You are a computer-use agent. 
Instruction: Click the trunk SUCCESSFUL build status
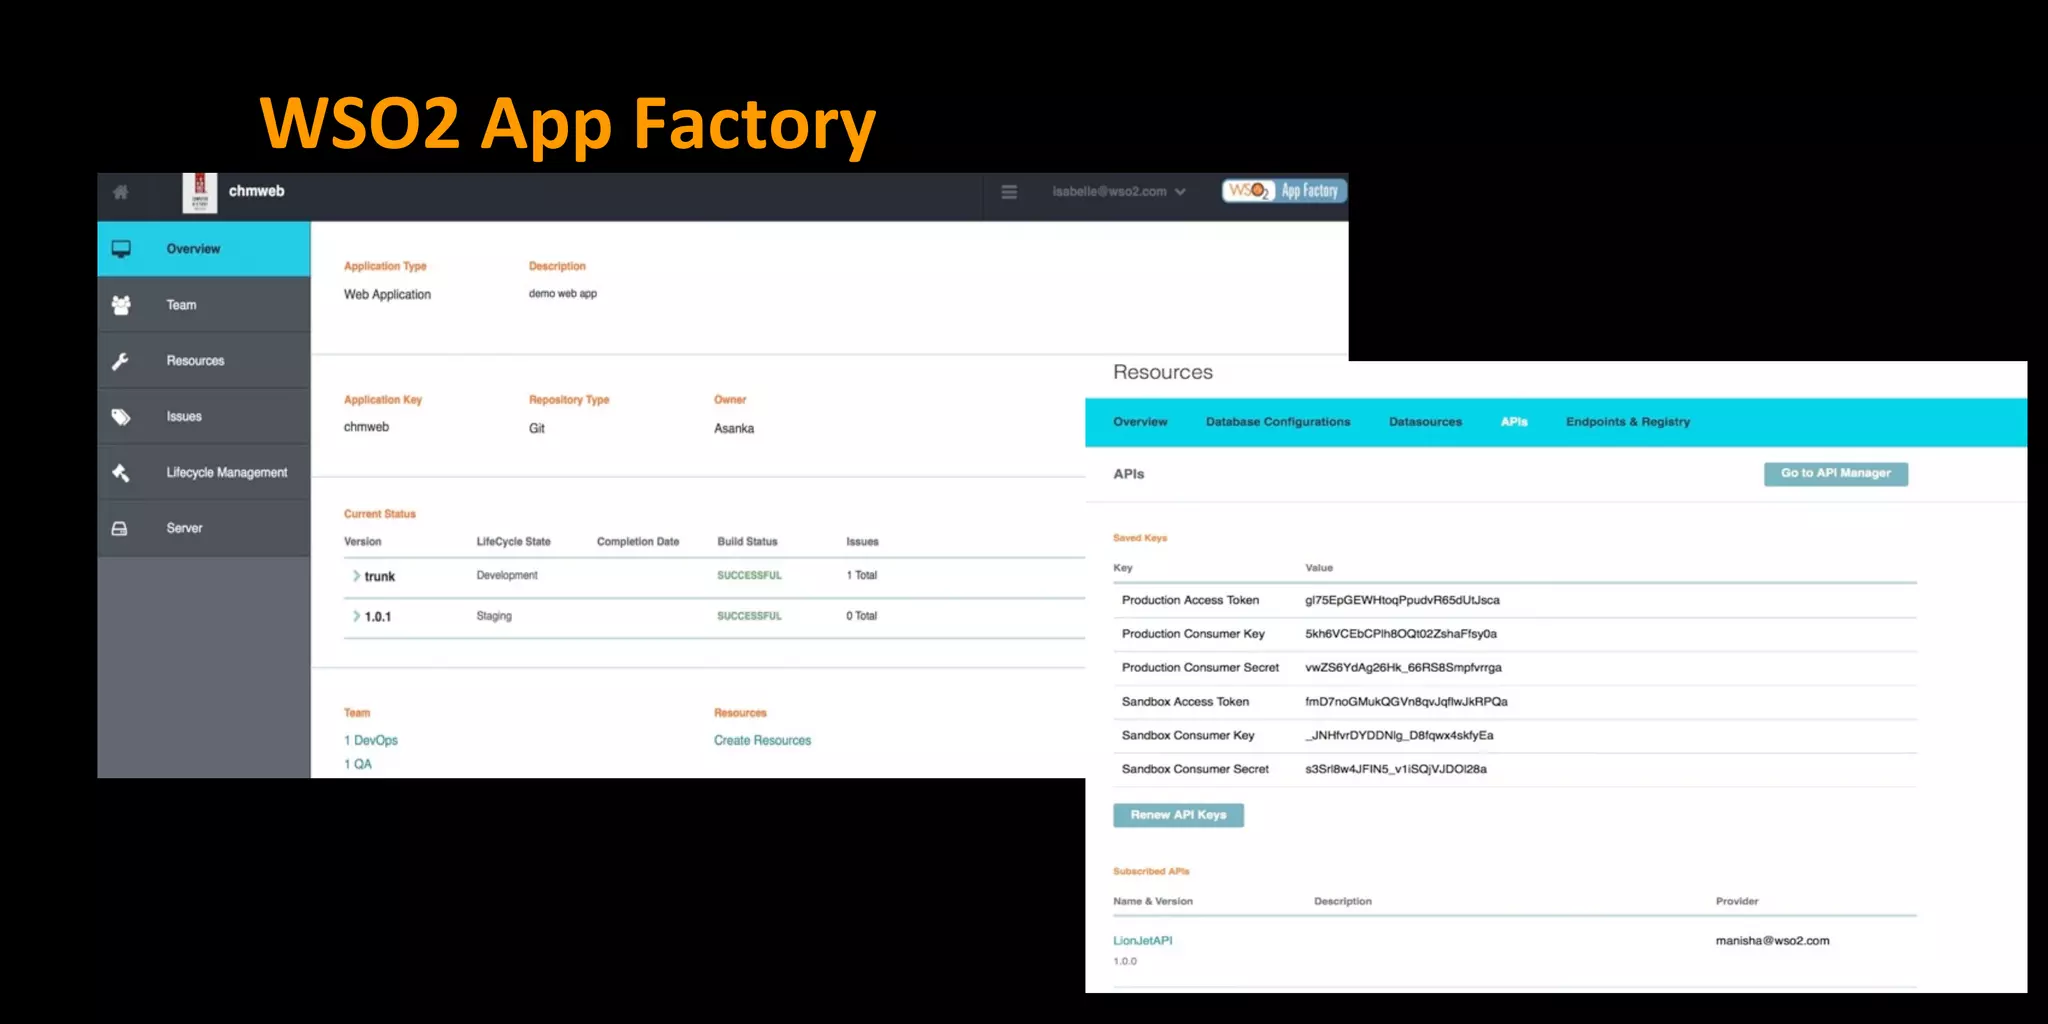749,576
